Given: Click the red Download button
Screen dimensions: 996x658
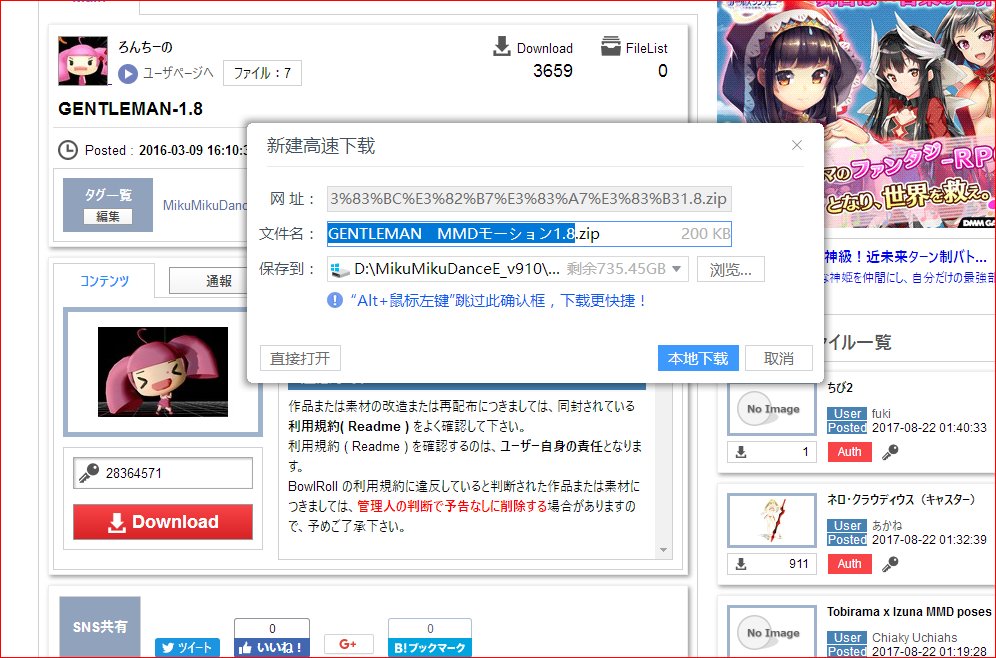Looking at the screenshot, I should 162,522.
